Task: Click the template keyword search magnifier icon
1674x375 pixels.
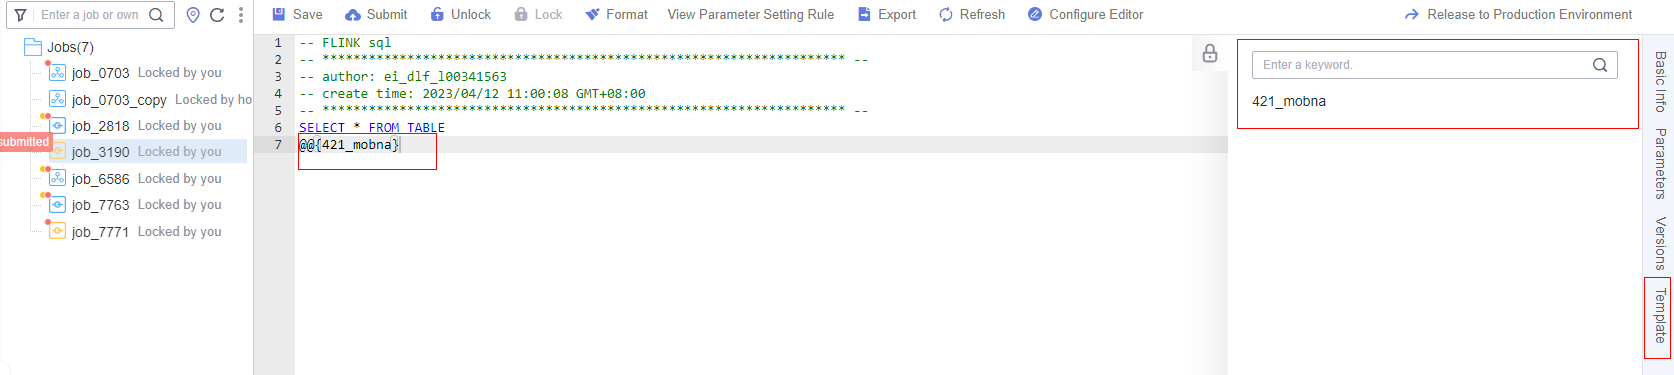Action: (1600, 65)
